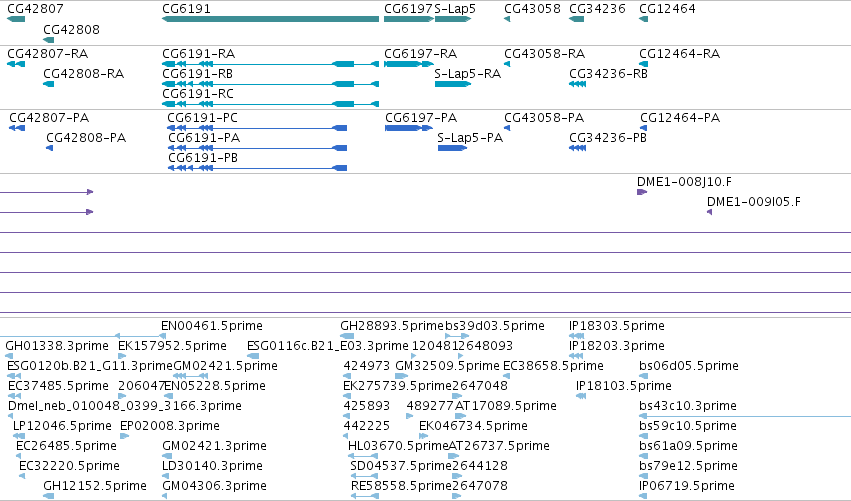851x501 pixels.
Task: Select the CG42808 gene feature
Action: [48, 40]
